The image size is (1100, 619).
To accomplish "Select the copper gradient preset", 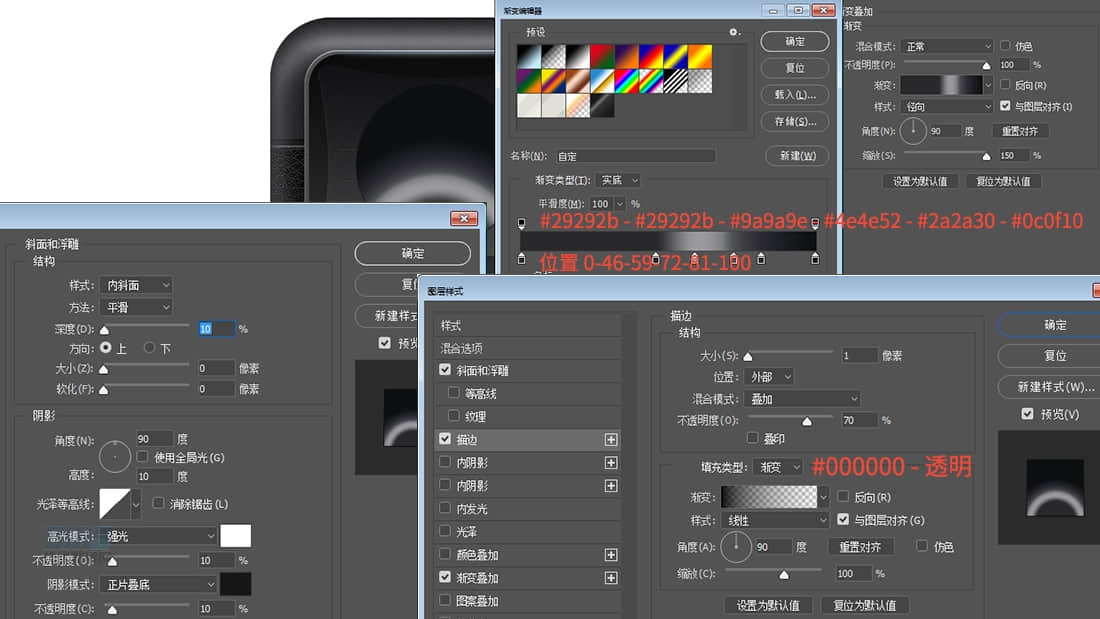I will 577,81.
